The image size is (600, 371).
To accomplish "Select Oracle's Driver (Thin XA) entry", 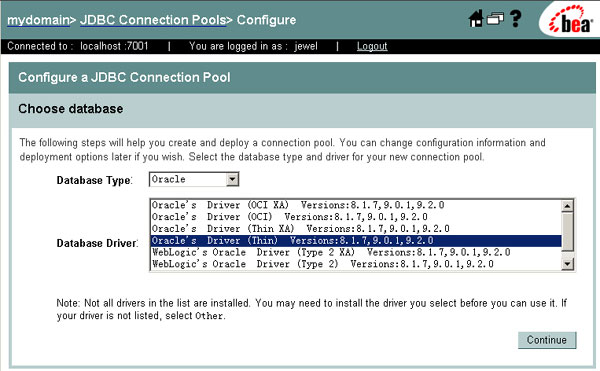I will pyautogui.click(x=356, y=229).
